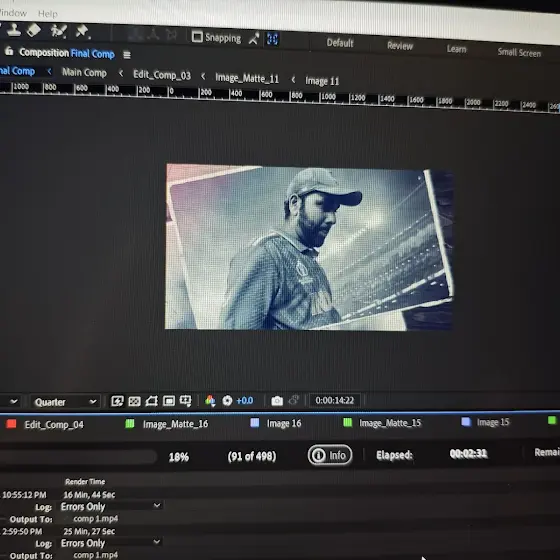Image resolution: width=560 pixels, height=560 pixels.
Task: Select the Eraser tool
Action: click(34, 30)
